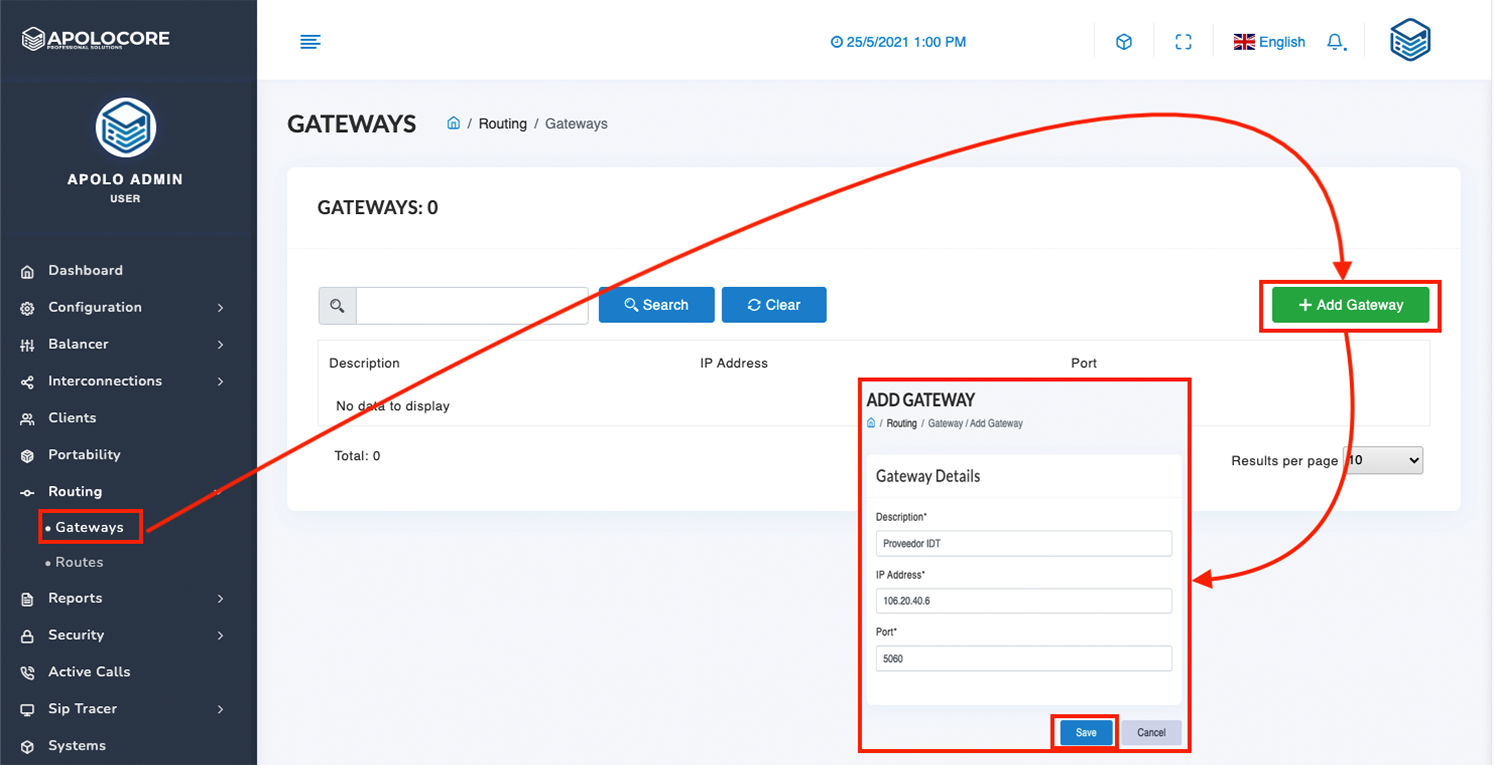Image resolution: width=1494 pixels, height=765 pixels.
Task: Click the Apolocore logo in sidebar
Action: (96, 39)
